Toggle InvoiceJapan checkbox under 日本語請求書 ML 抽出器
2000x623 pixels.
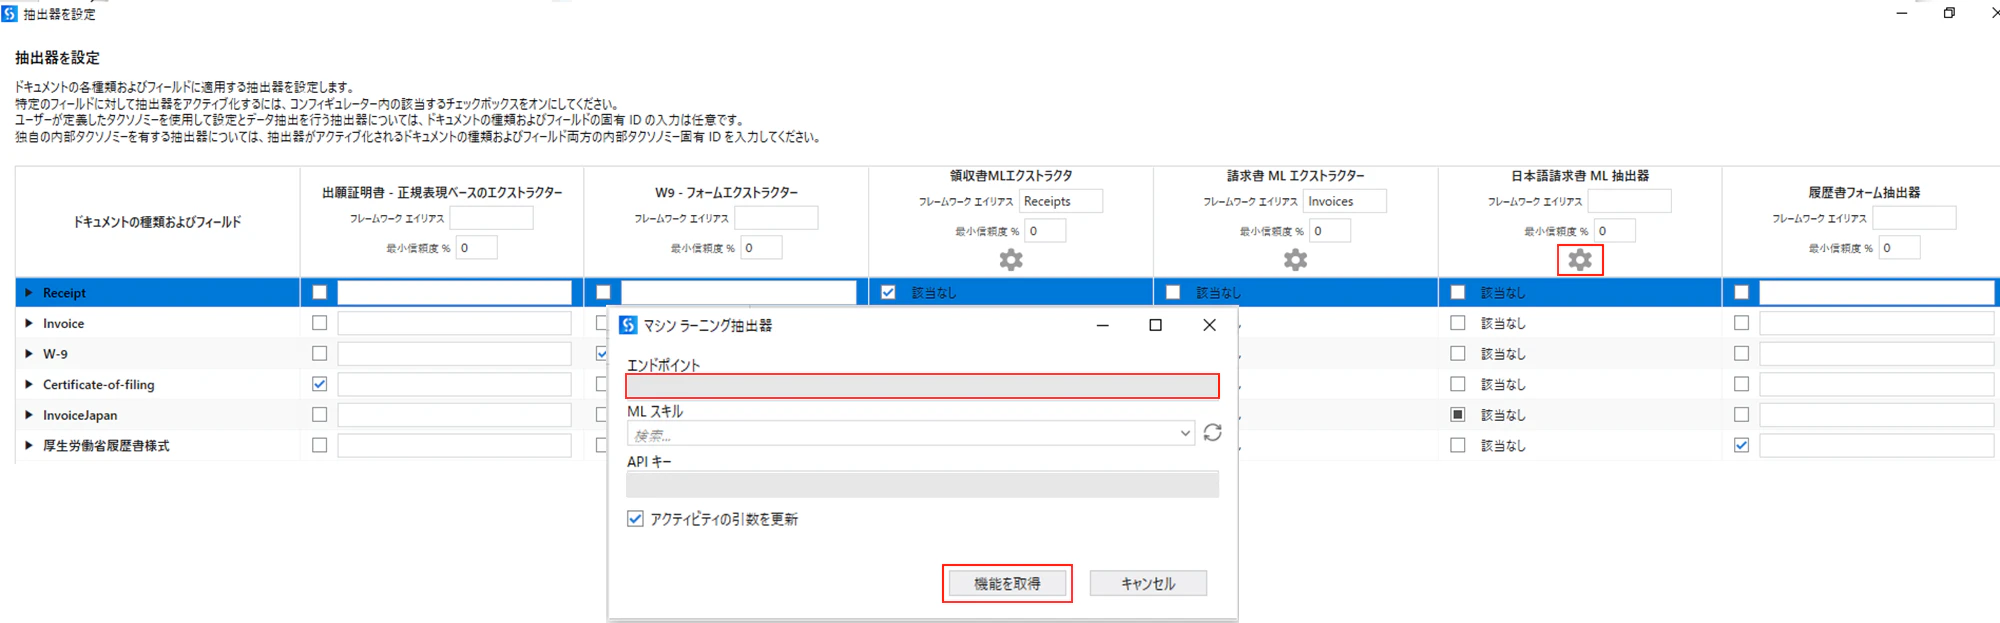click(1457, 414)
